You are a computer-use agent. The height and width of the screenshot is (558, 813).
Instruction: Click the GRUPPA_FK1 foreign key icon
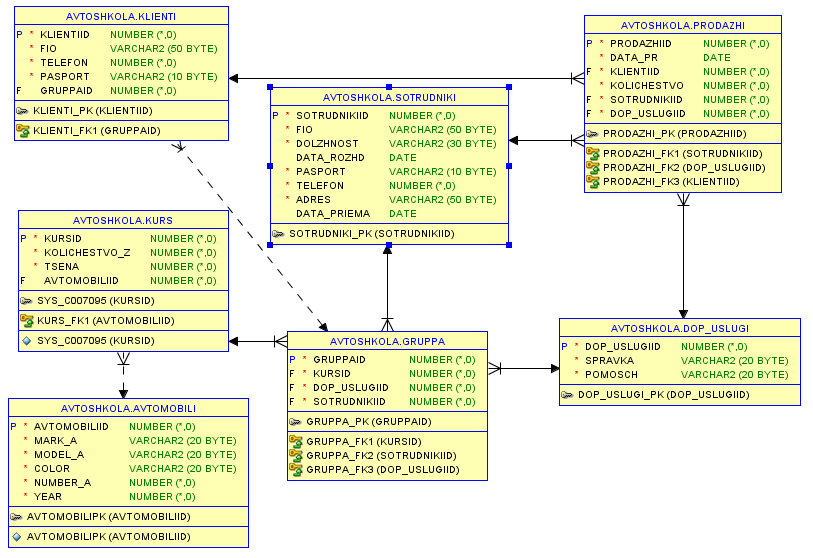296,441
